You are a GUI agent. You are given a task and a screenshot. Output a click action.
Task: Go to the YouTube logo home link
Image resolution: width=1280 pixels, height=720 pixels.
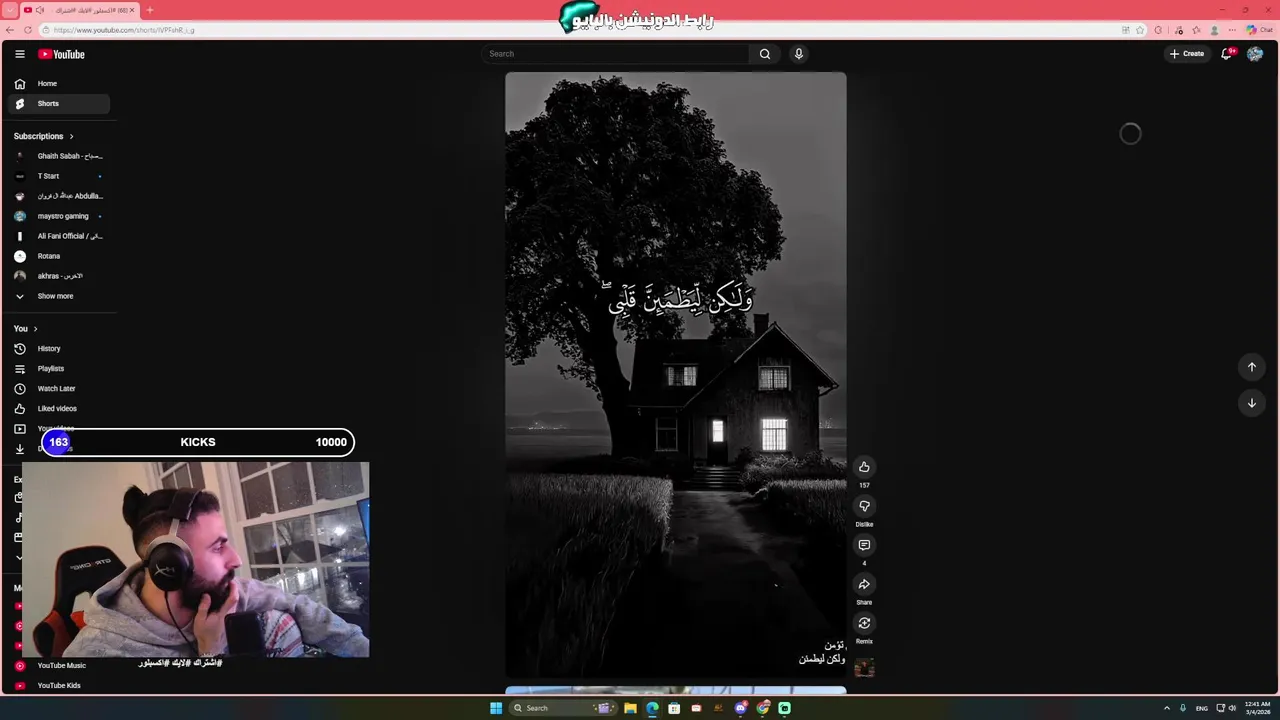[x=61, y=54]
